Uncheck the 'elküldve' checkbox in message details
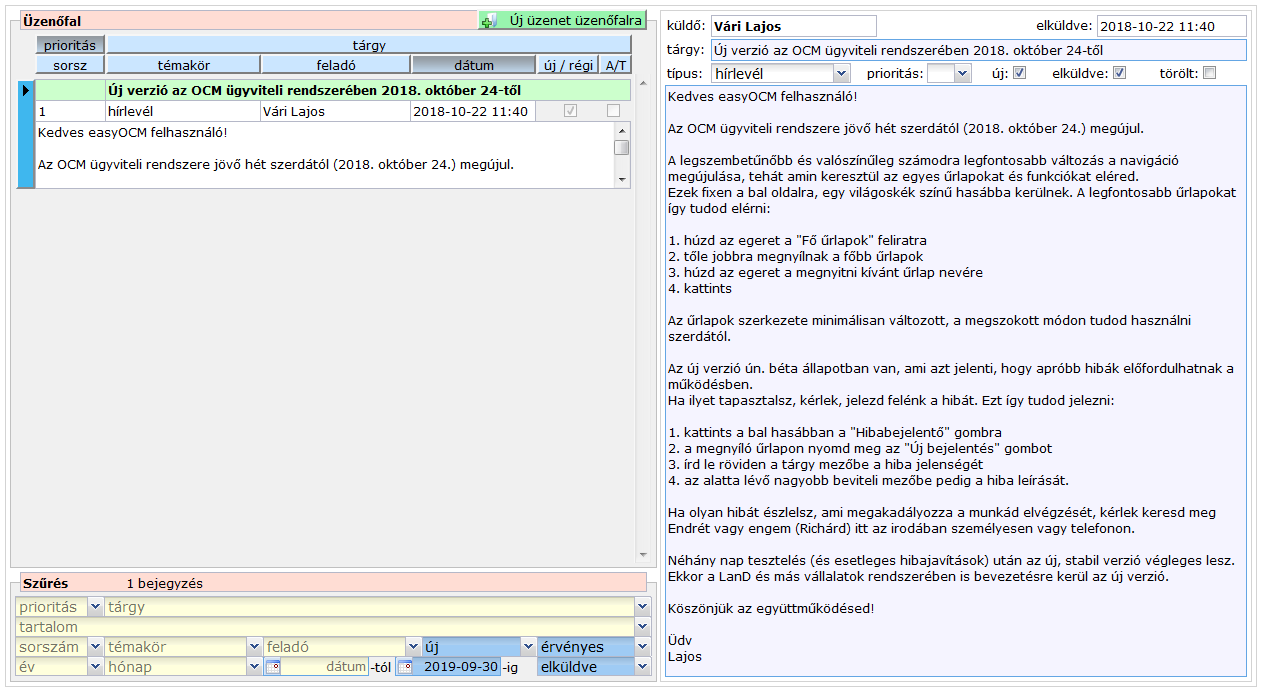Image resolution: width=1262 pixels, height=692 pixels. coord(1119,73)
